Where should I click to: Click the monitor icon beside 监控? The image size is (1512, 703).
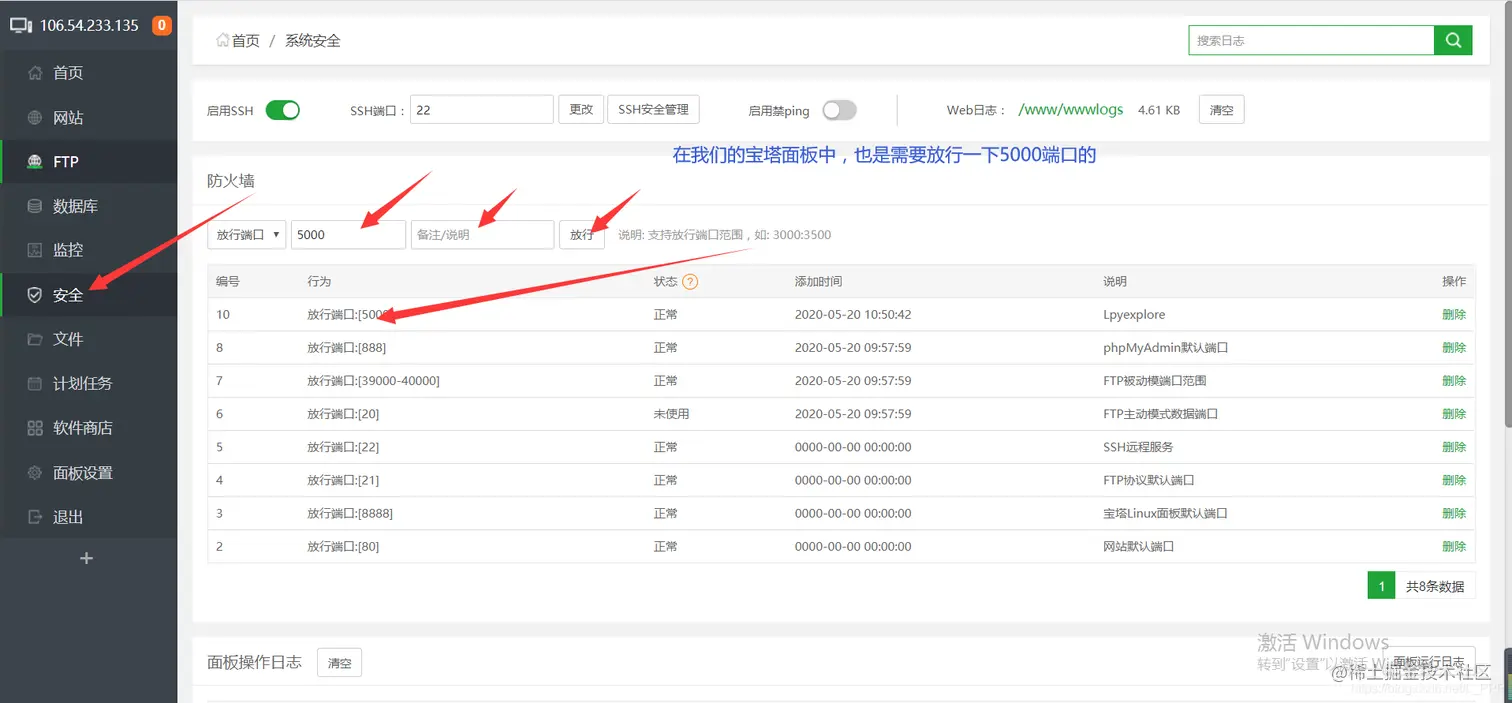tap(35, 250)
